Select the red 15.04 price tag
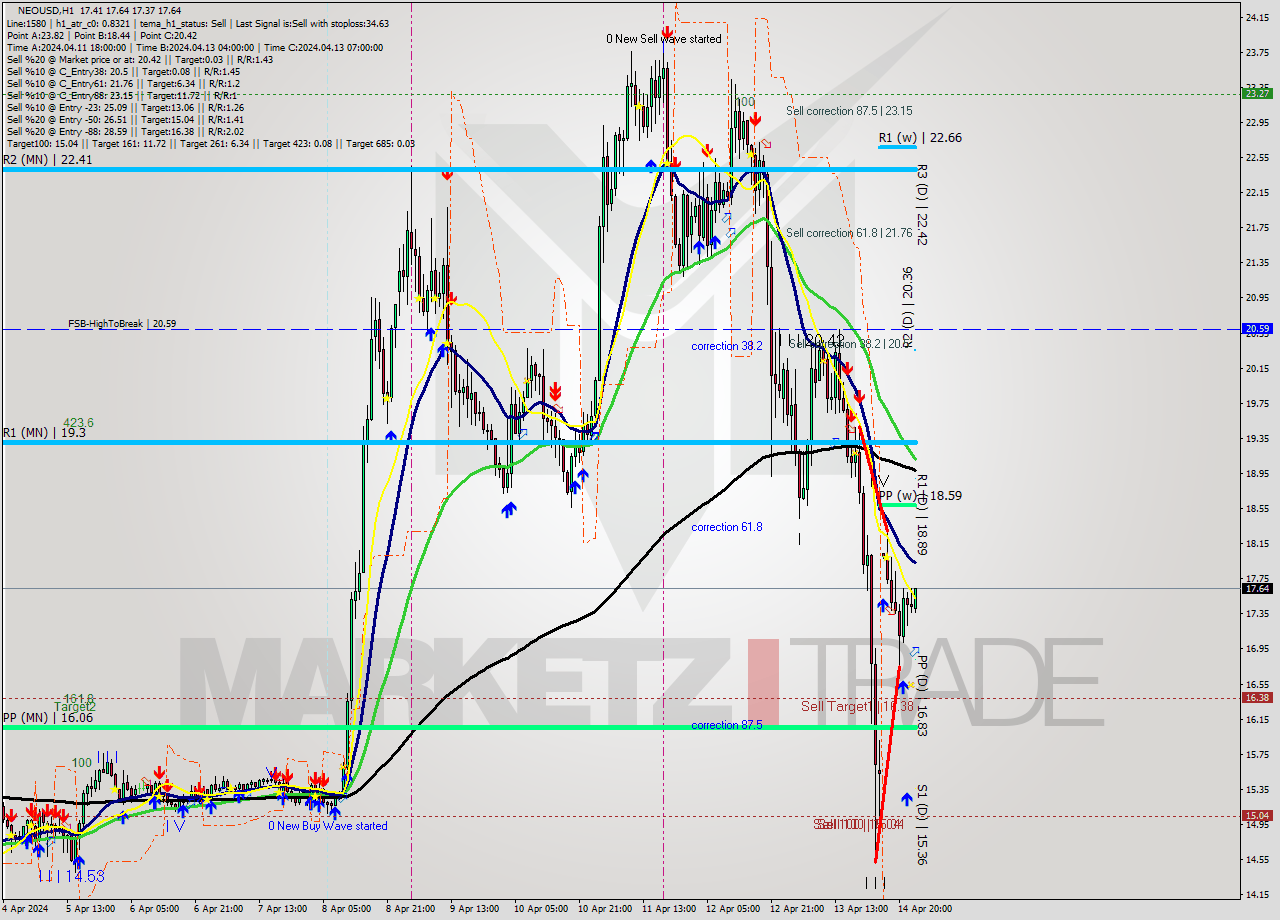The height and width of the screenshot is (920, 1280). 1257,816
